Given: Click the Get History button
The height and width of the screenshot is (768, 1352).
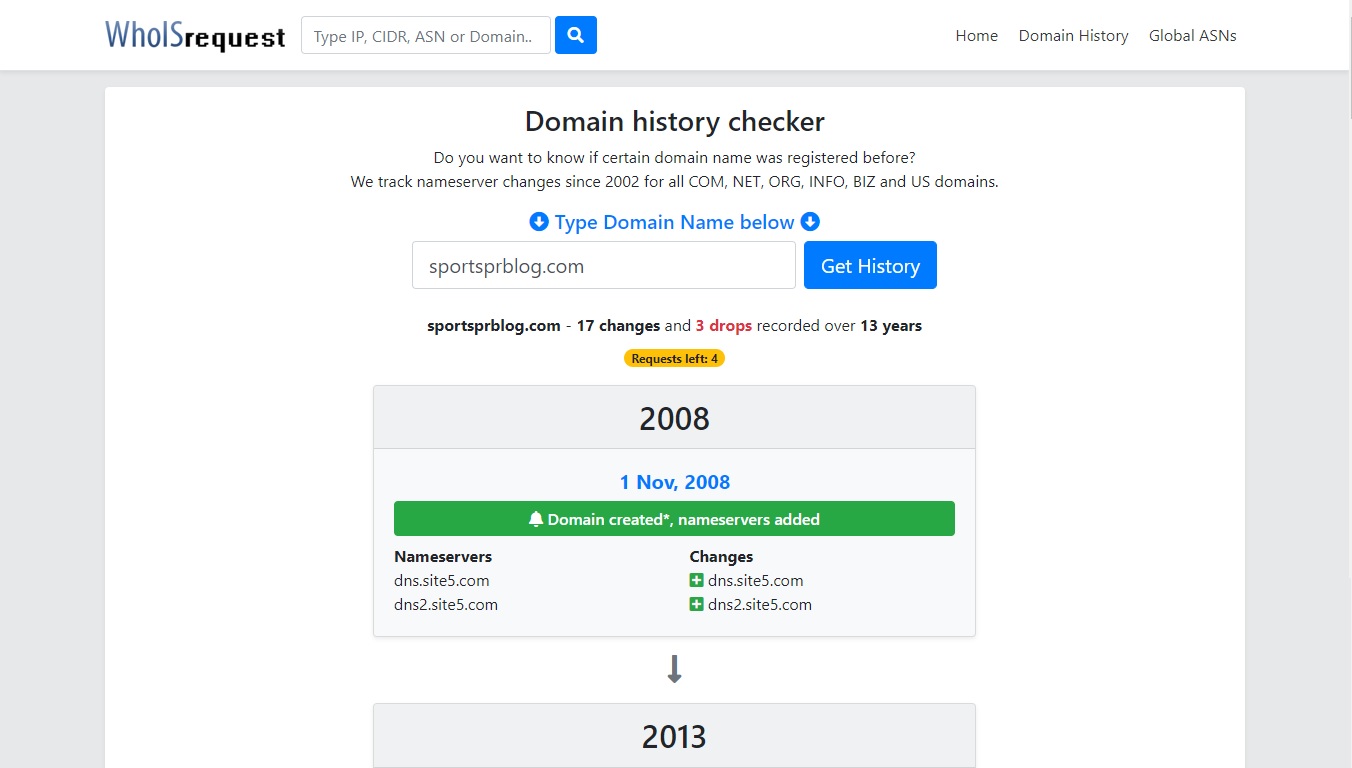Looking at the screenshot, I should tap(870, 265).
